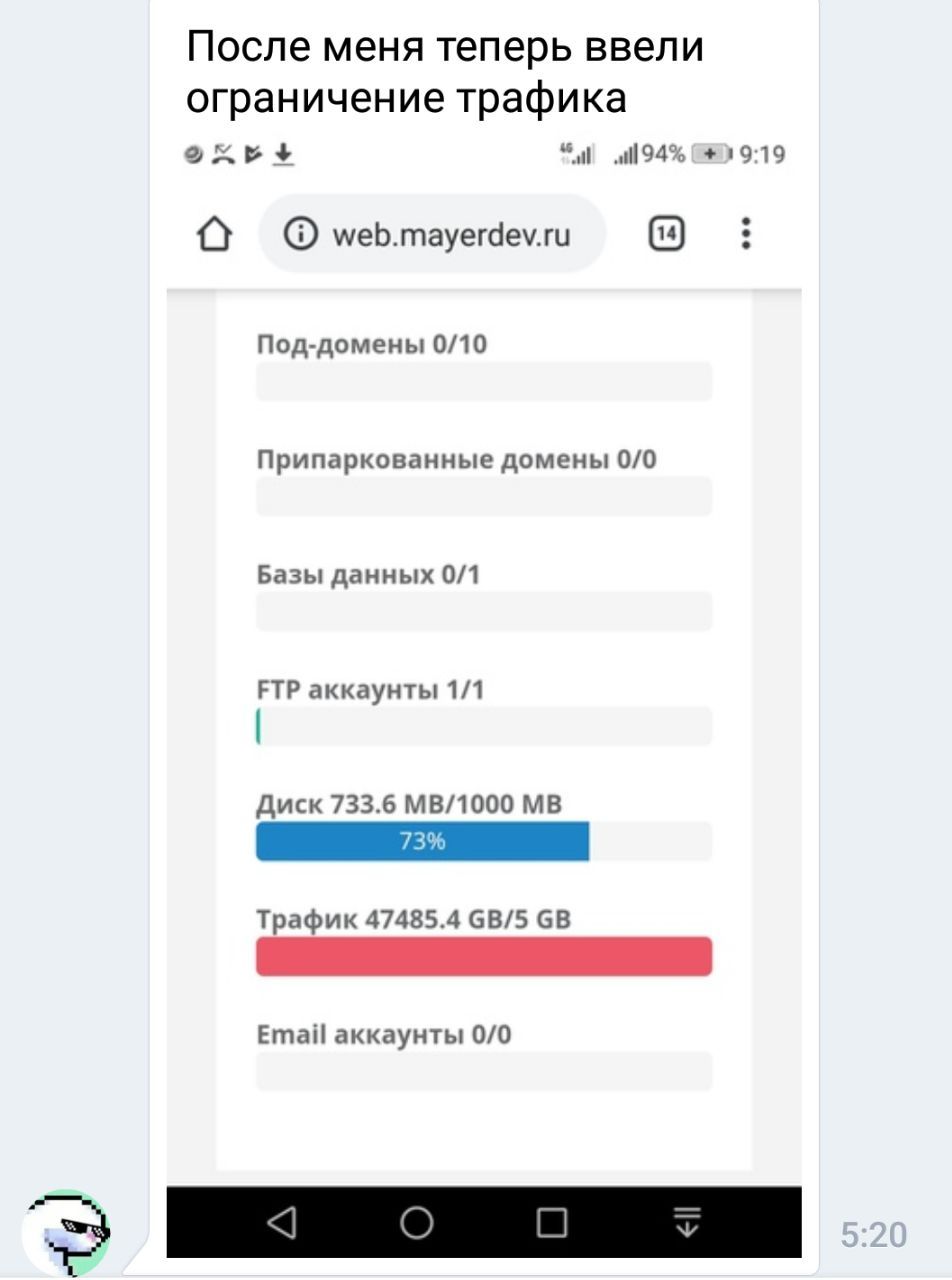Image resolution: width=952 pixels, height=1280 pixels.
Task: Open the tab switcher showing 14
Action: tap(667, 235)
